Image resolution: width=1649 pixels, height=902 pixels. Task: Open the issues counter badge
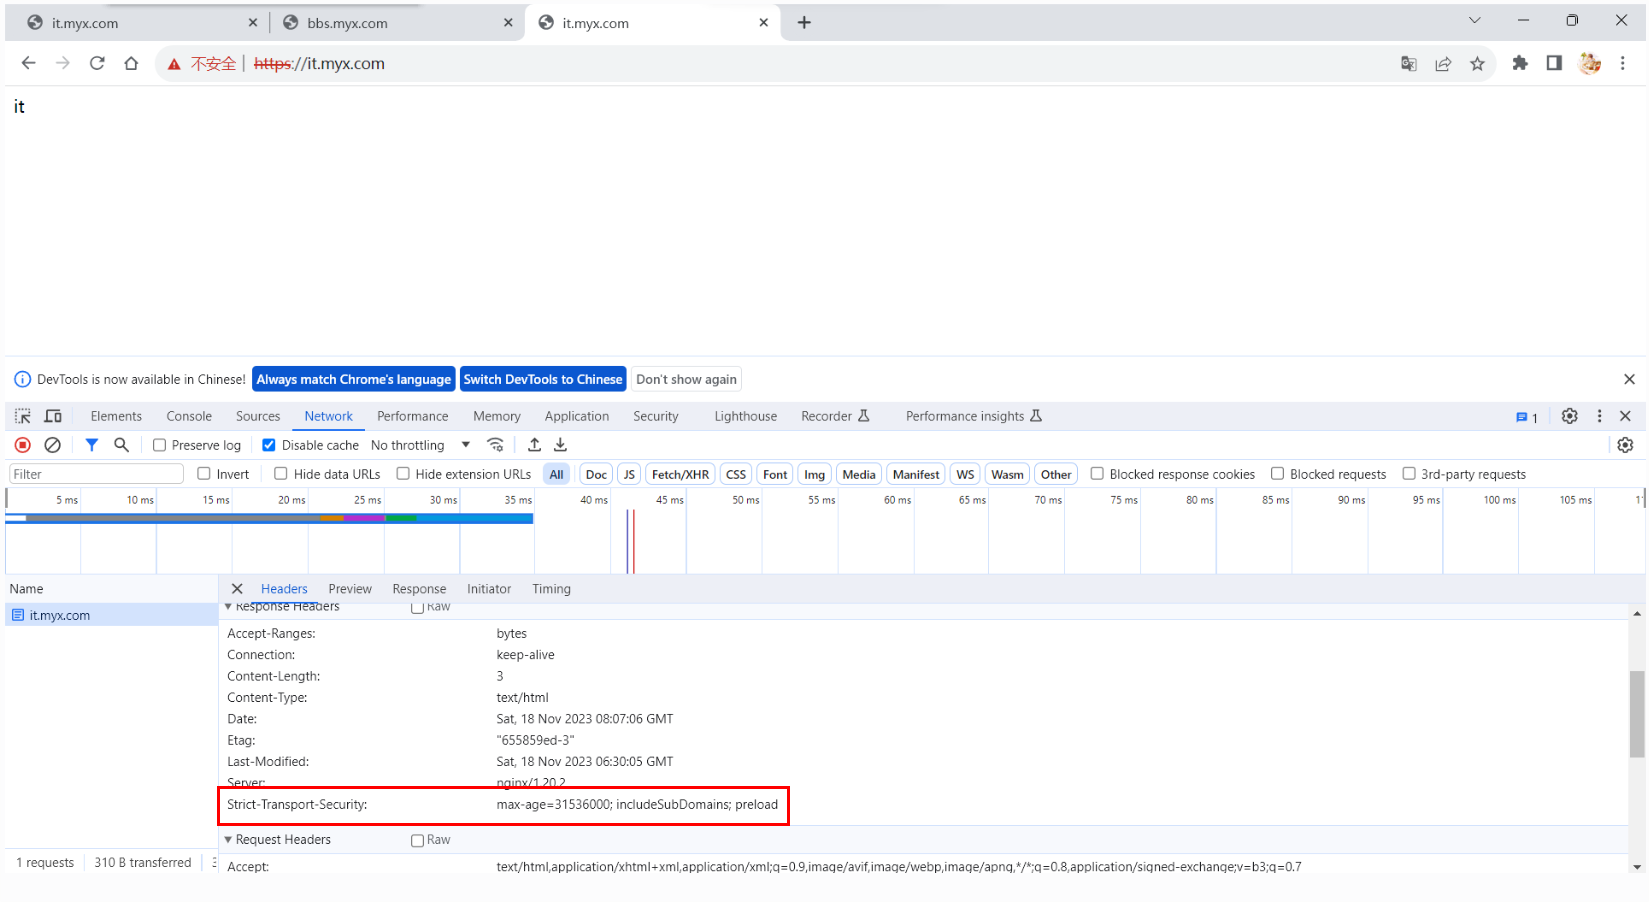(x=1527, y=417)
